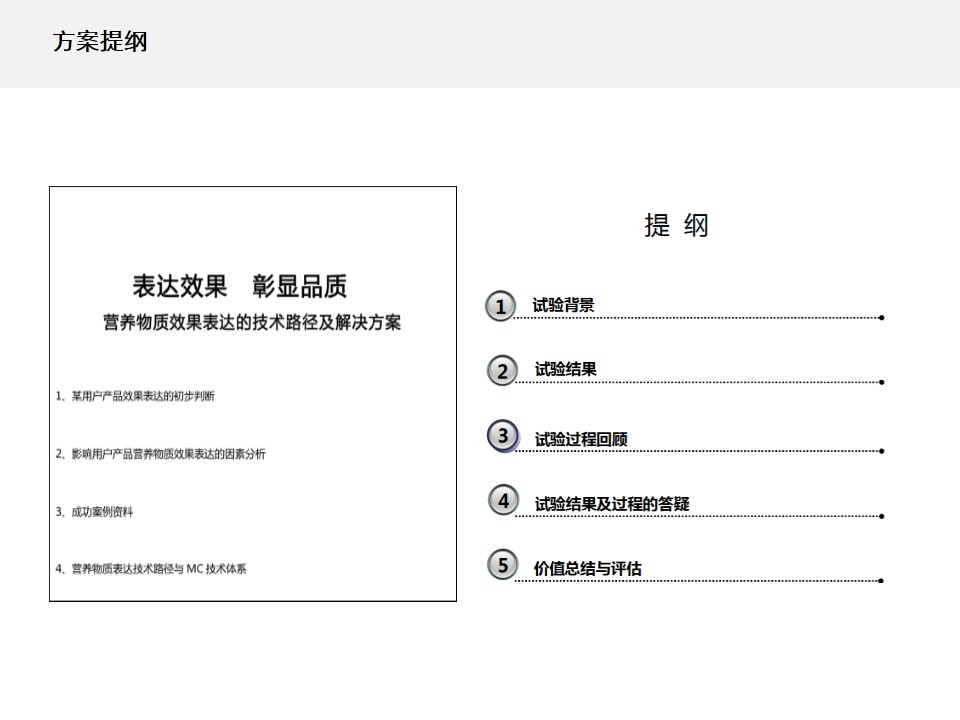Open the 试验结果 outline item
Image resolution: width=960 pixels, height=720 pixels.
pos(565,370)
